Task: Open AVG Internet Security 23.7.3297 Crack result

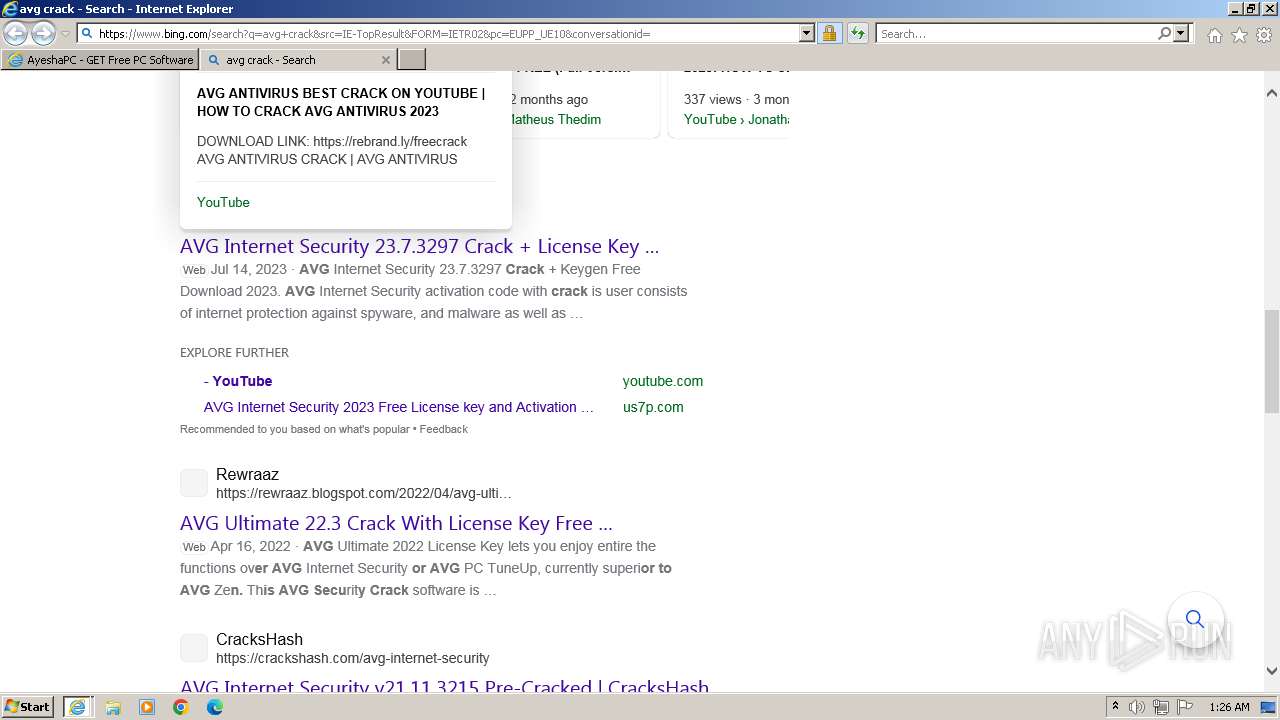Action: click(419, 246)
